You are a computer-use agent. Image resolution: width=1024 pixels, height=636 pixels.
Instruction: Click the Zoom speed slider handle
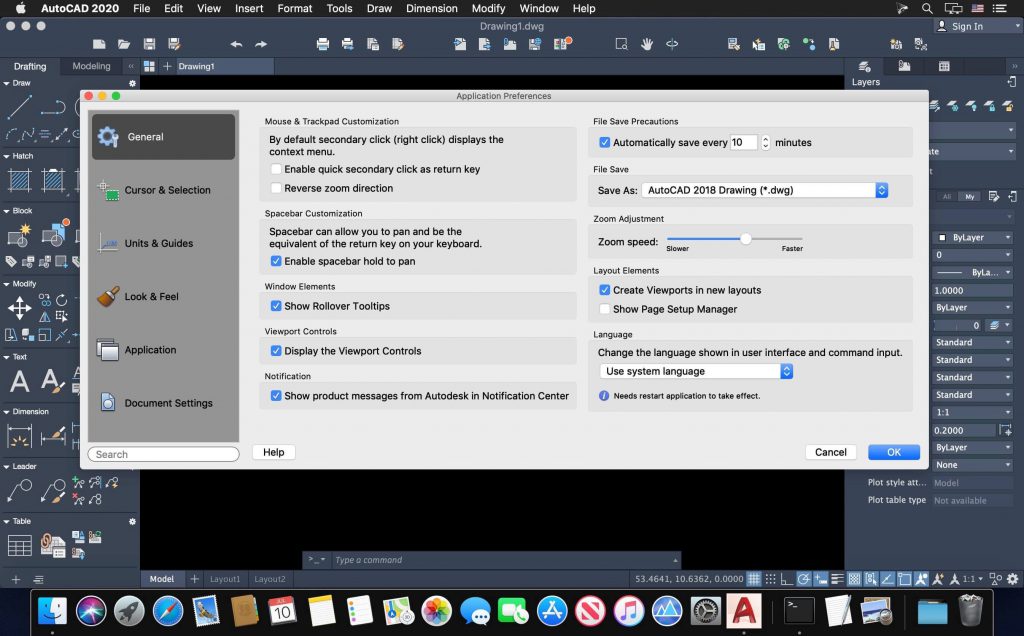[745, 239]
